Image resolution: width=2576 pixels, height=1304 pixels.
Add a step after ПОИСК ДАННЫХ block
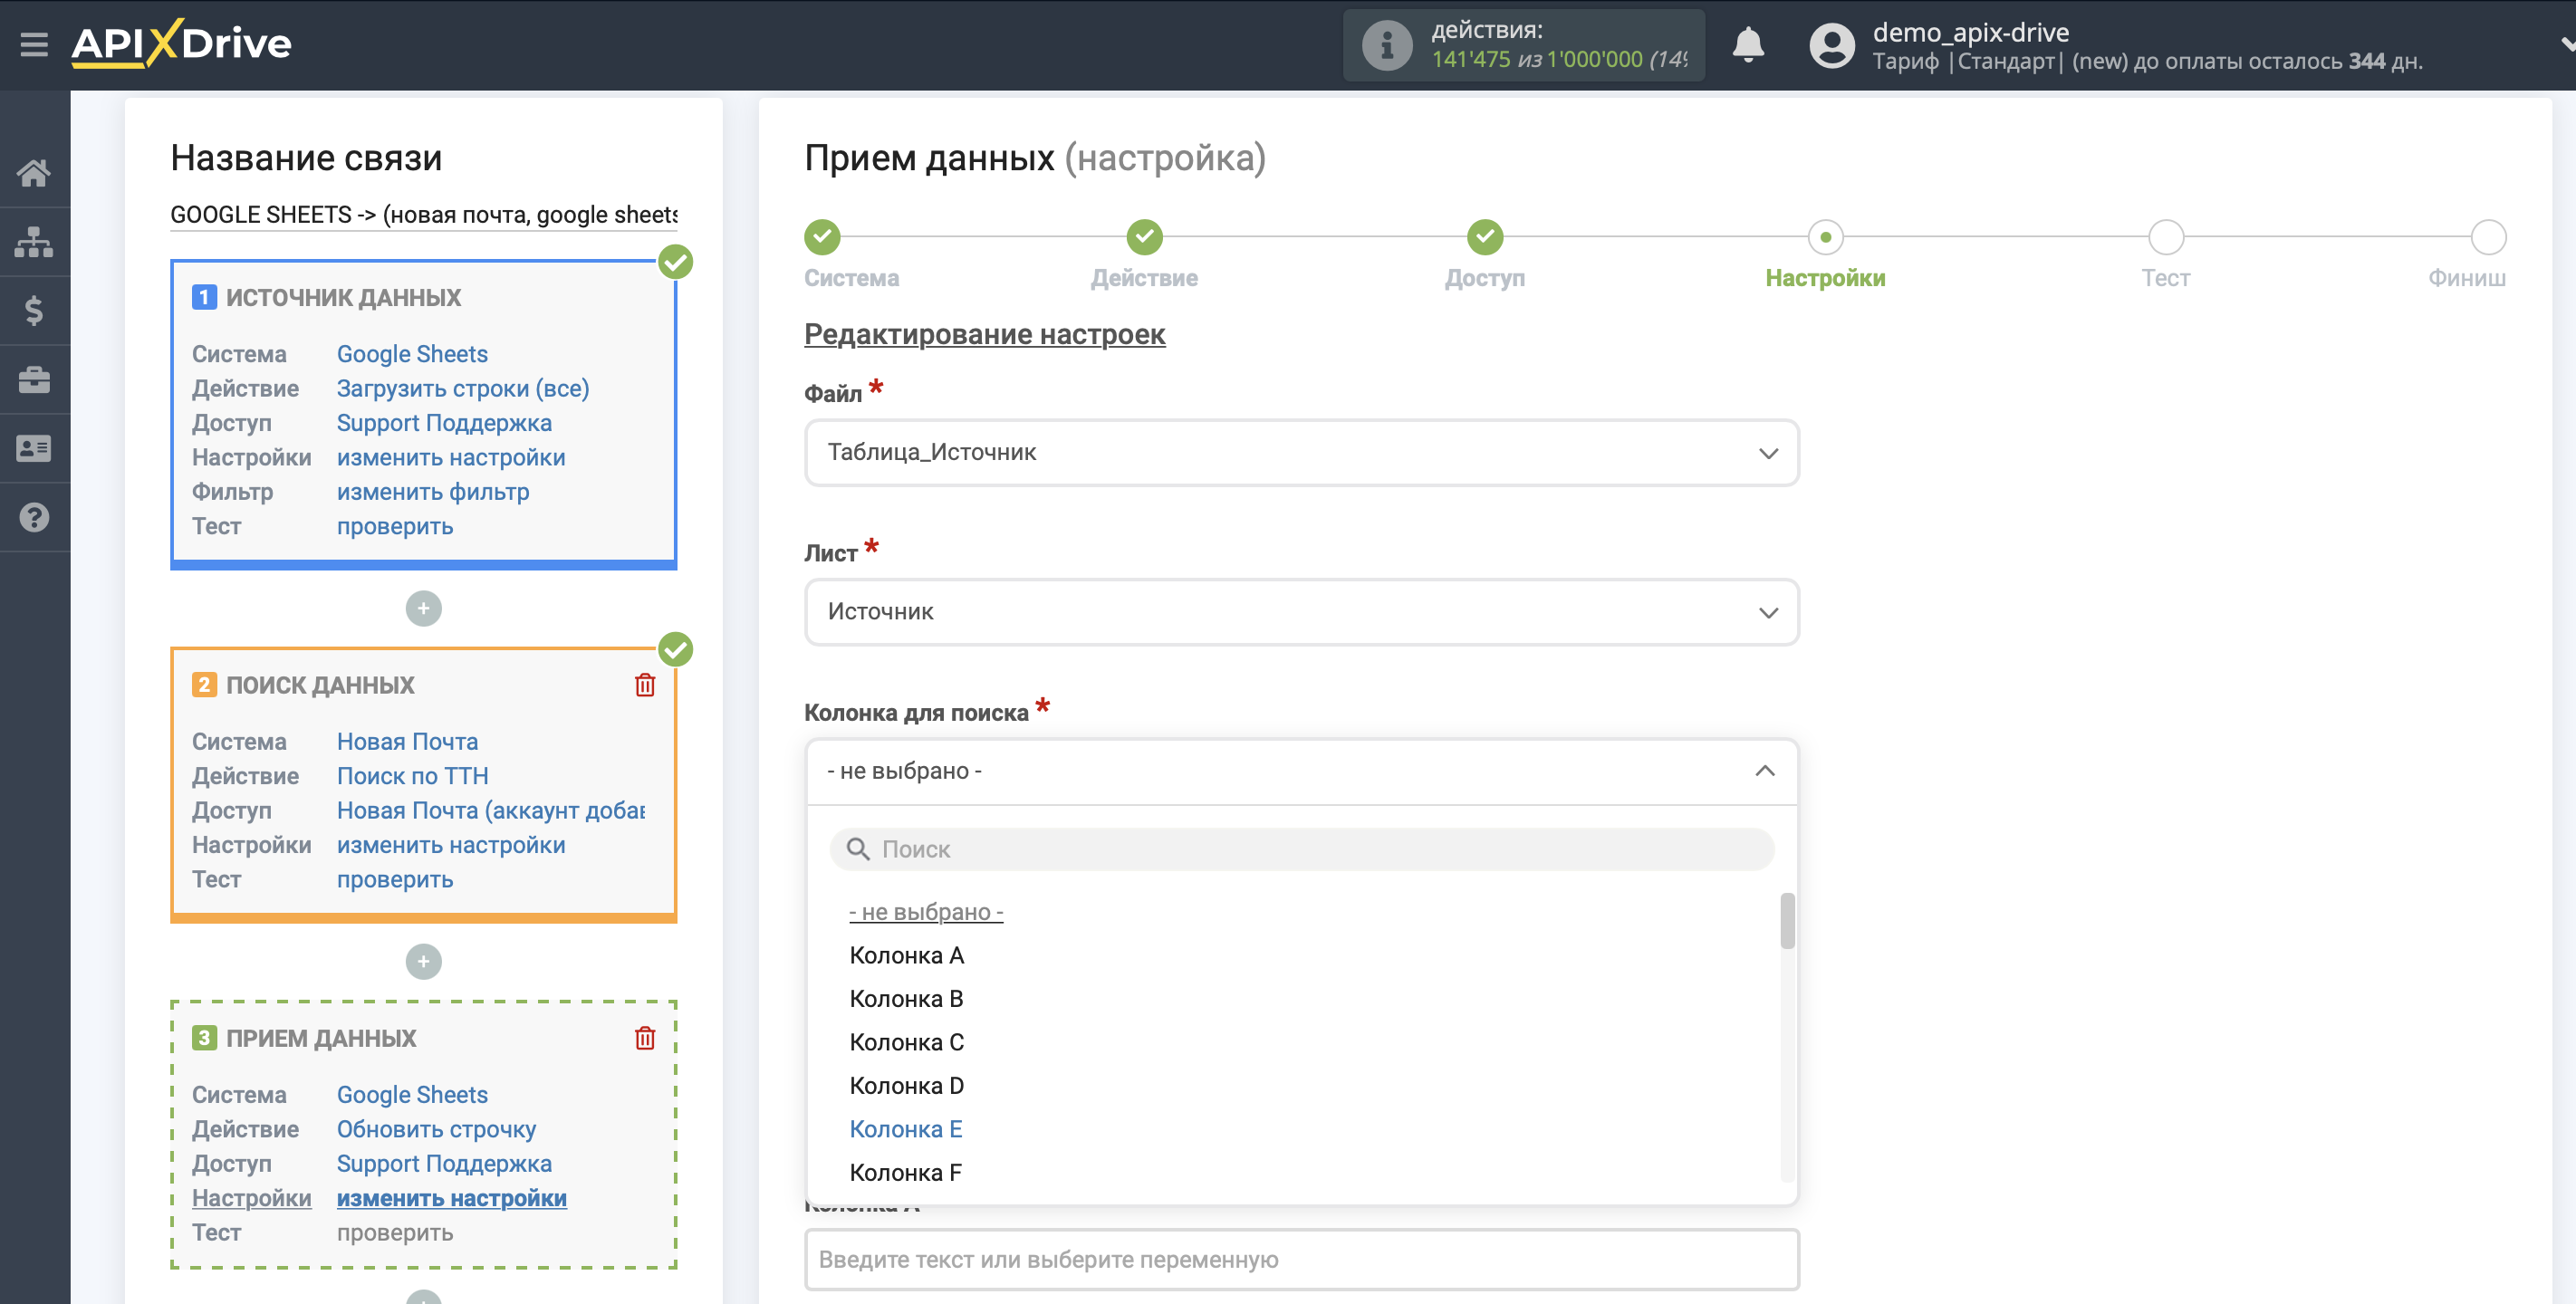coord(424,961)
